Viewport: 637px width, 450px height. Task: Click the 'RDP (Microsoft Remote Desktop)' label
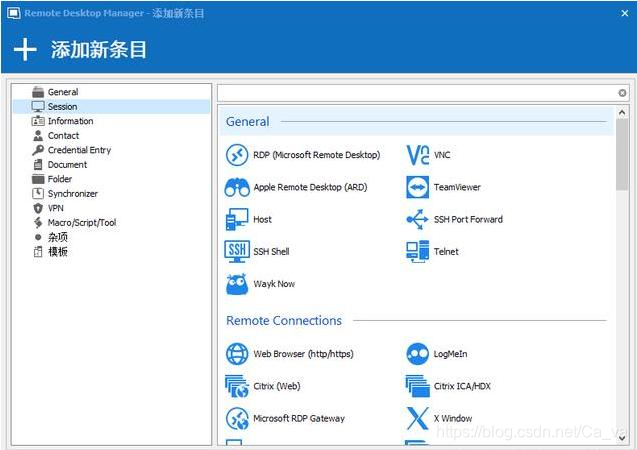pos(317,155)
